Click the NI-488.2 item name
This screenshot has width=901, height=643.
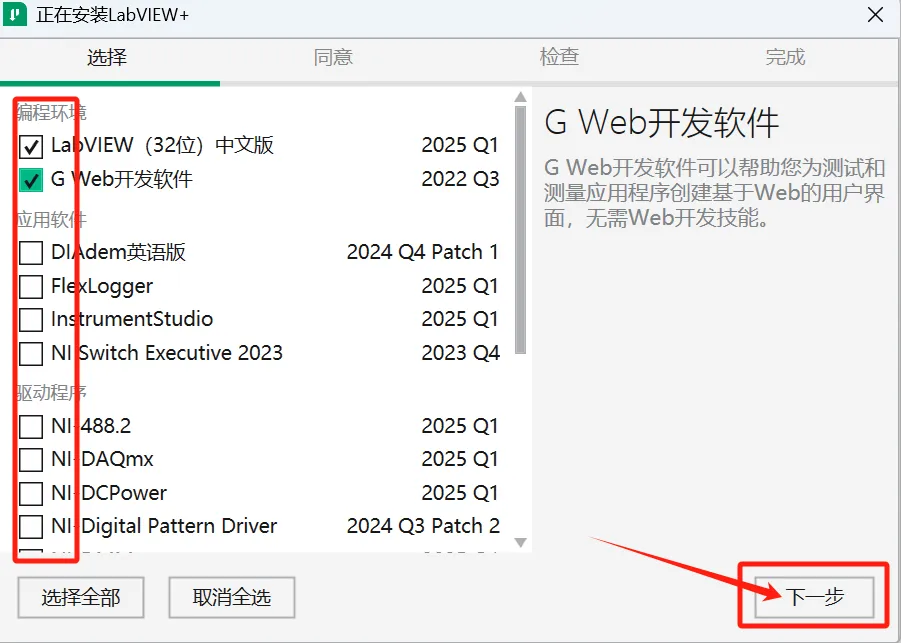(x=91, y=426)
